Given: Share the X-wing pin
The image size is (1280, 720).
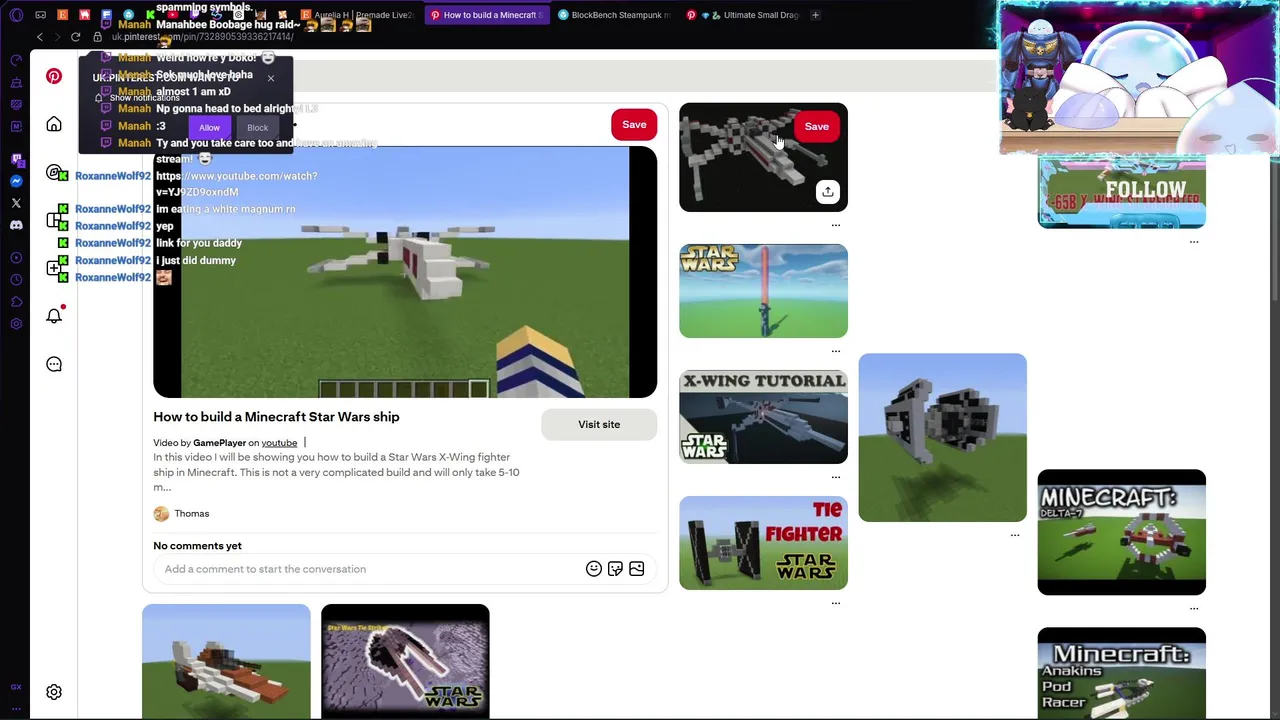Looking at the screenshot, I should pos(827,192).
